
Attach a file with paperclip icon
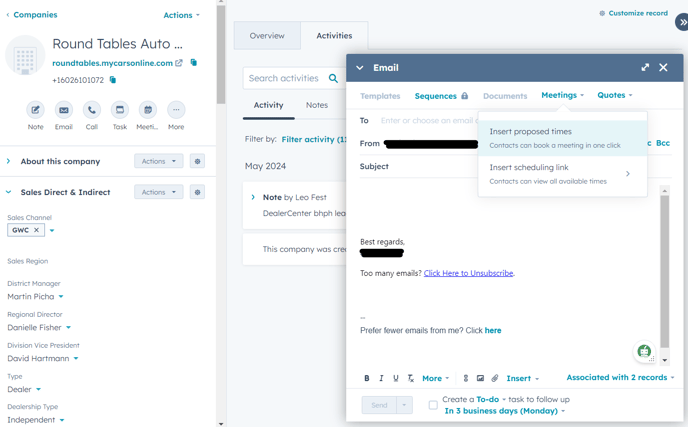[x=495, y=379]
